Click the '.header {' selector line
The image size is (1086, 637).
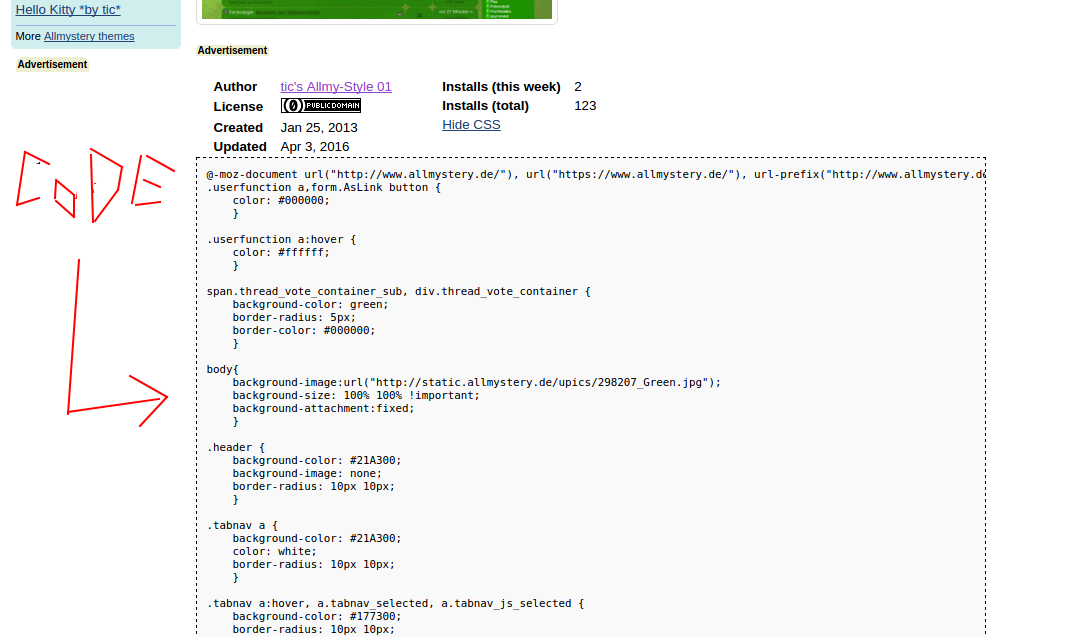click(x=235, y=447)
